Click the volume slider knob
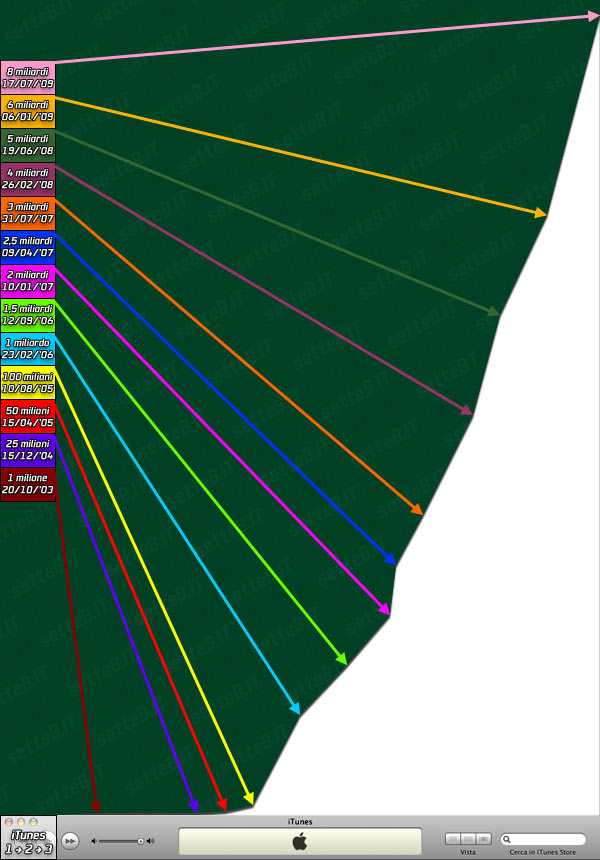The width and height of the screenshot is (600, 860). [140, 841]
